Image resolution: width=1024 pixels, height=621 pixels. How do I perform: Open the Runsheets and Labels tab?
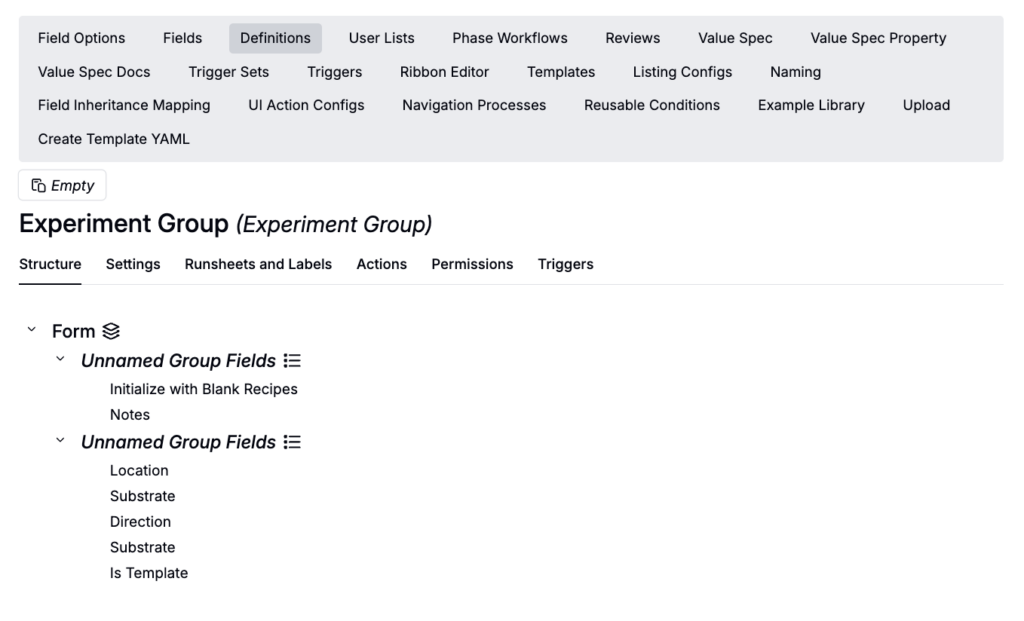click(x=258, y=264)
